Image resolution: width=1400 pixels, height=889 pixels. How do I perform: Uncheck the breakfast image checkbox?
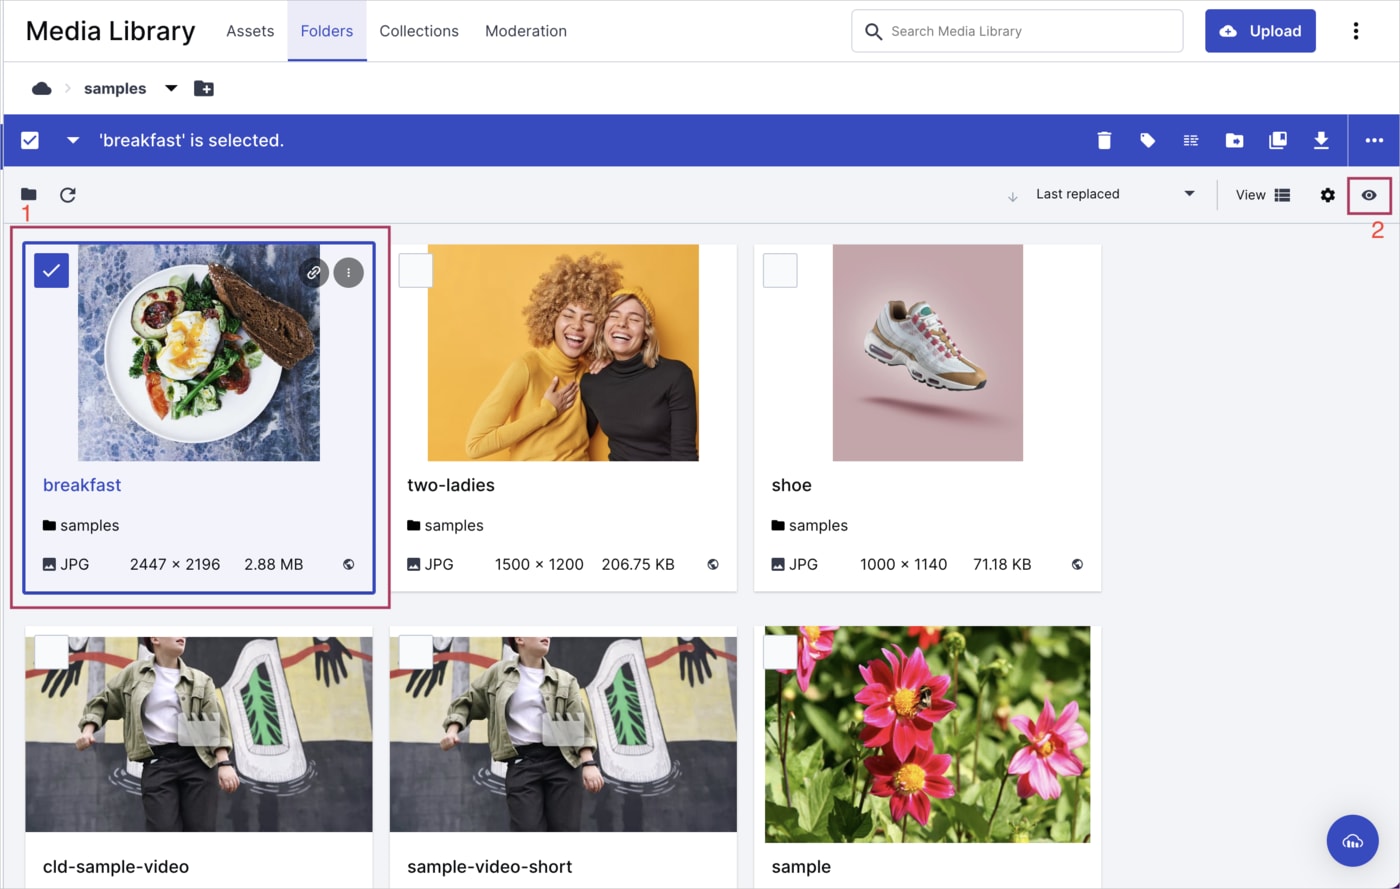pyautogui.click(x=51, y=271)
